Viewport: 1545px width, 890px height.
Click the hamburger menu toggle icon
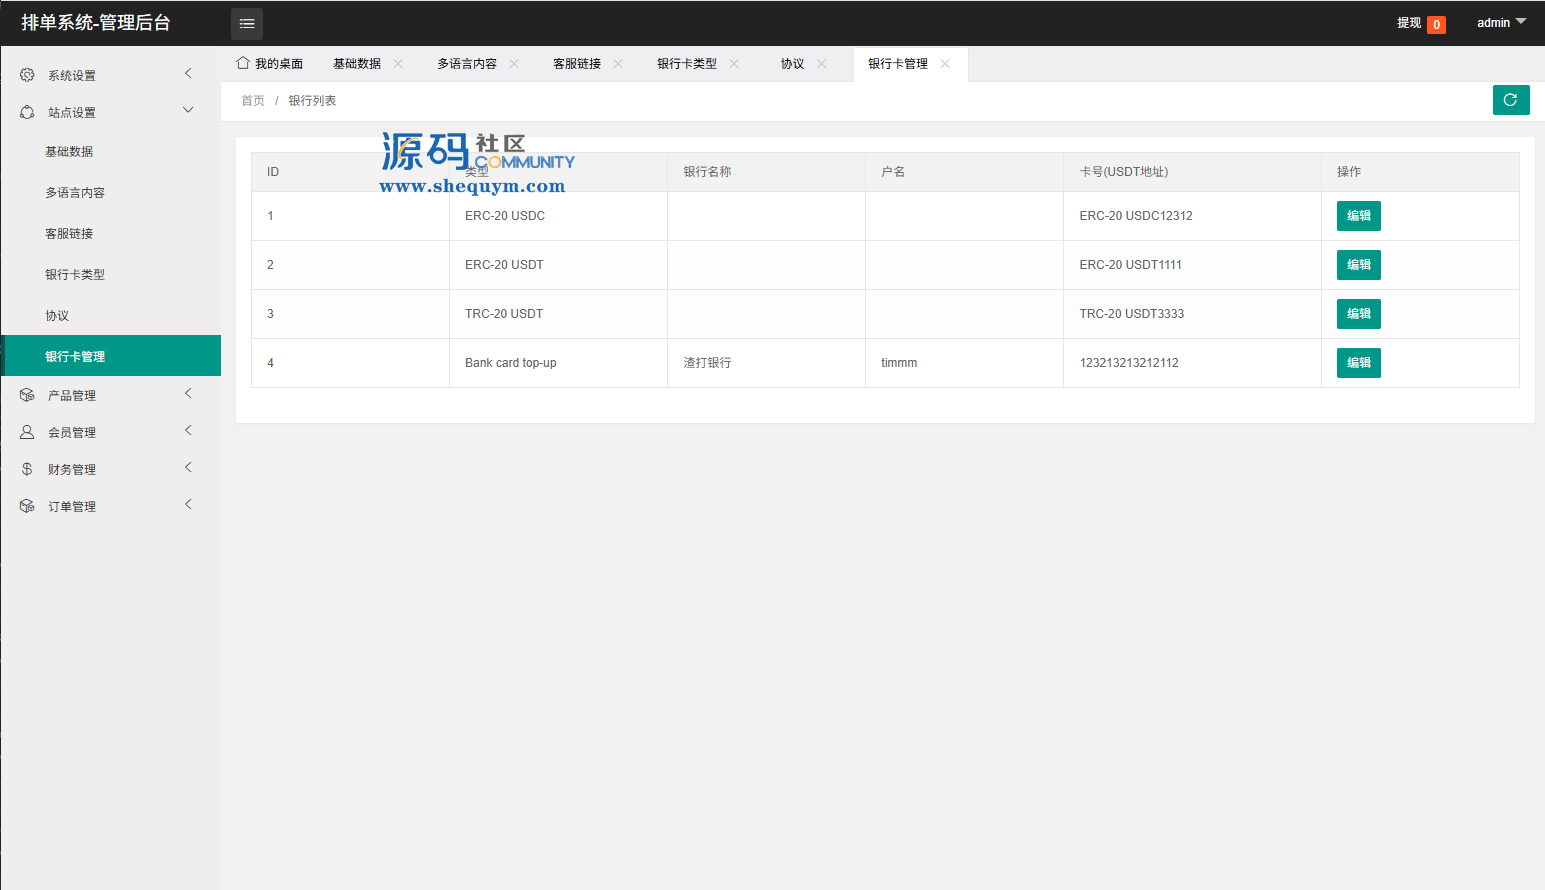pyautogui.click(x=247, y=23)
